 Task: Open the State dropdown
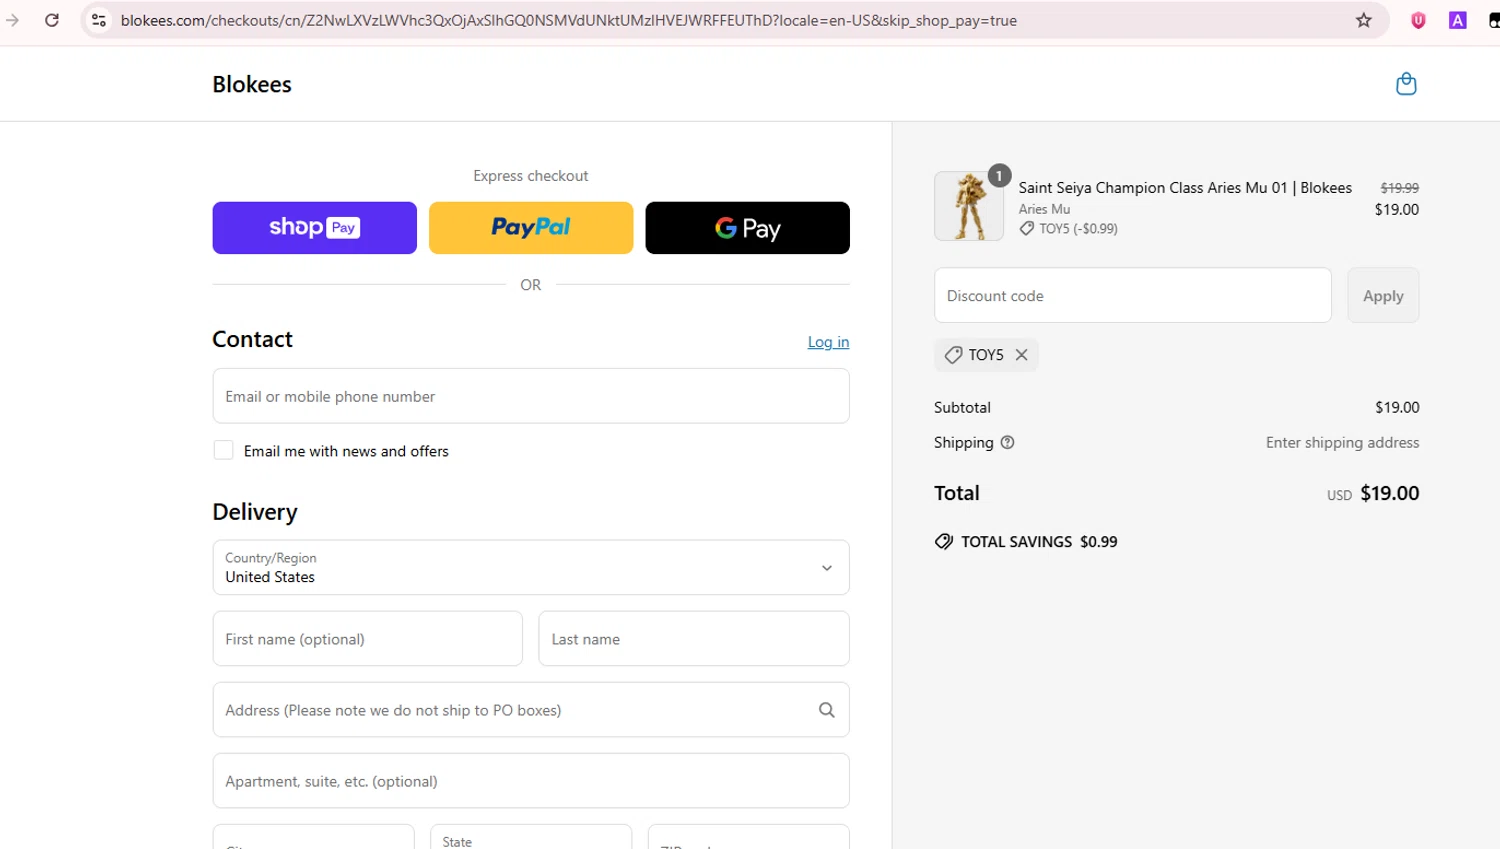click(x=531, y=837)
